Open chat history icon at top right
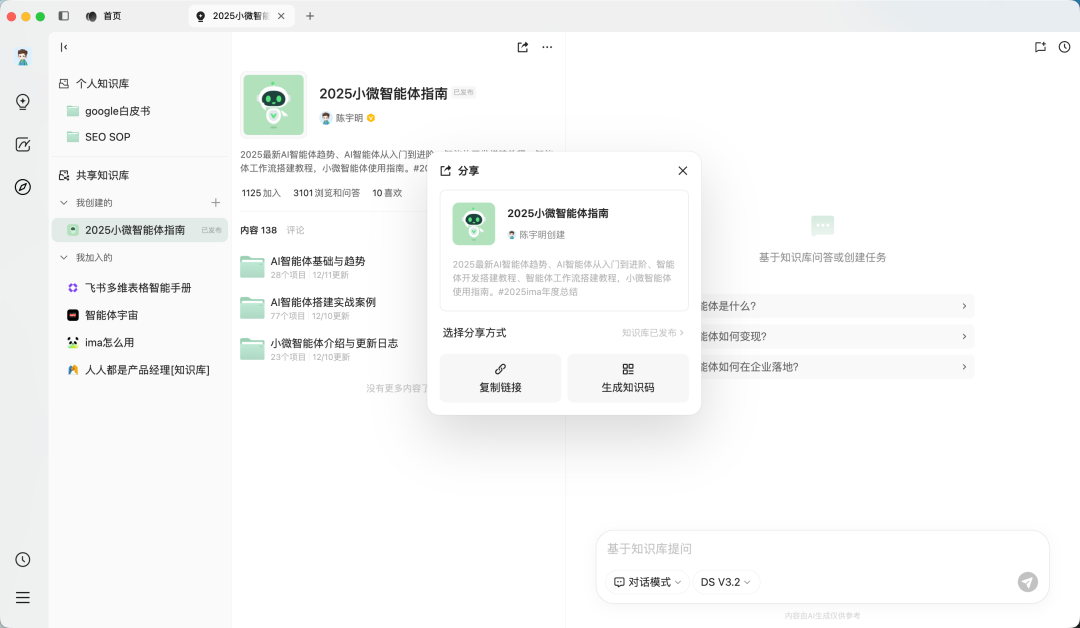Screen dimensions: 1080x628 point(1064,47)
